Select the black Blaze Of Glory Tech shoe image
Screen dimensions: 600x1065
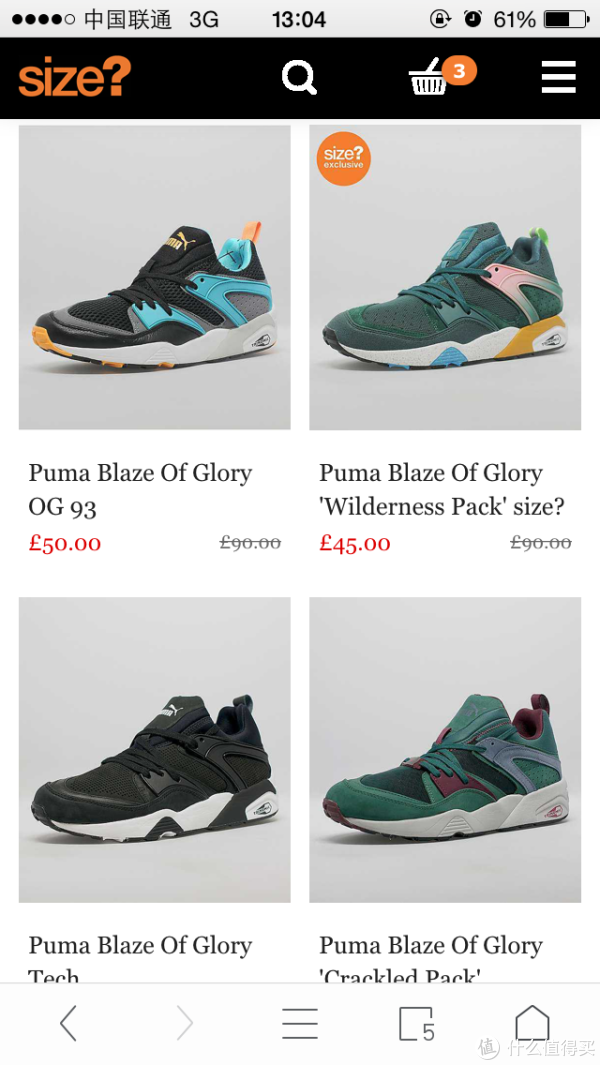pyautogui.click(x=154, y=750)
